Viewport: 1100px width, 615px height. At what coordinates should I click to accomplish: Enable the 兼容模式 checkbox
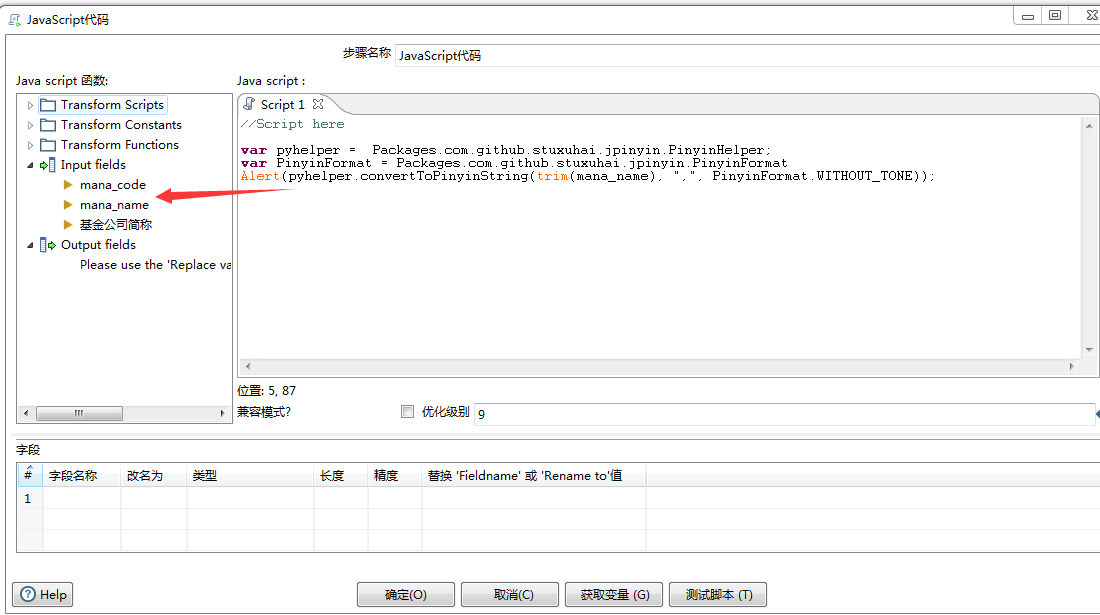coord(407,411)
